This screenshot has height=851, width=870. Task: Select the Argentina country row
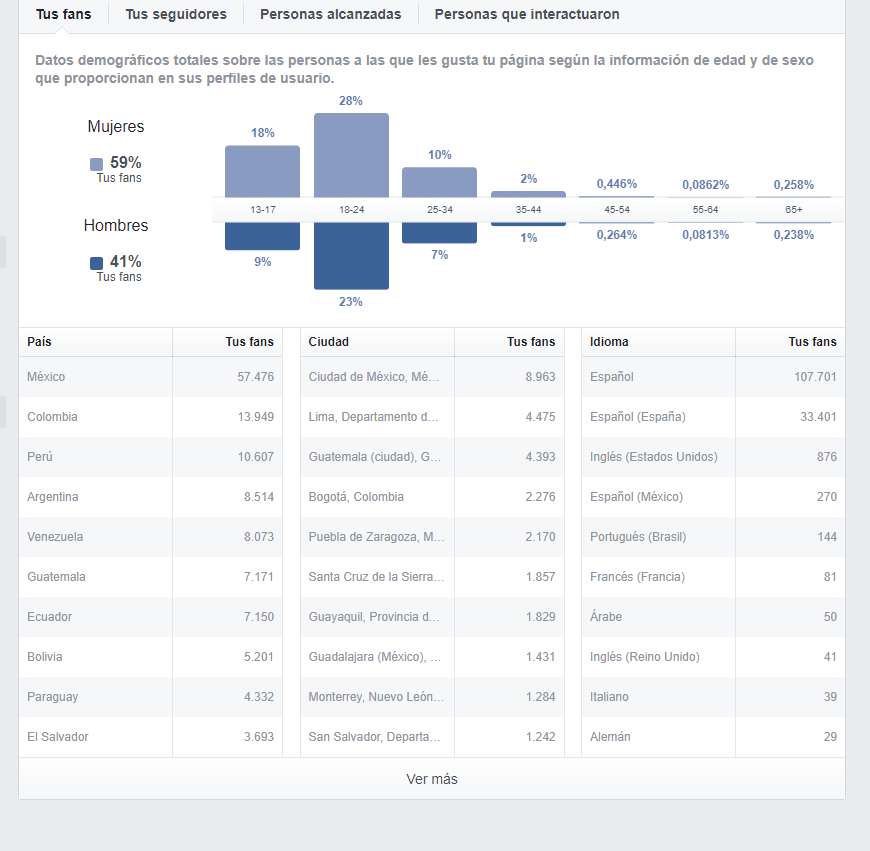(x=151, y=497)
